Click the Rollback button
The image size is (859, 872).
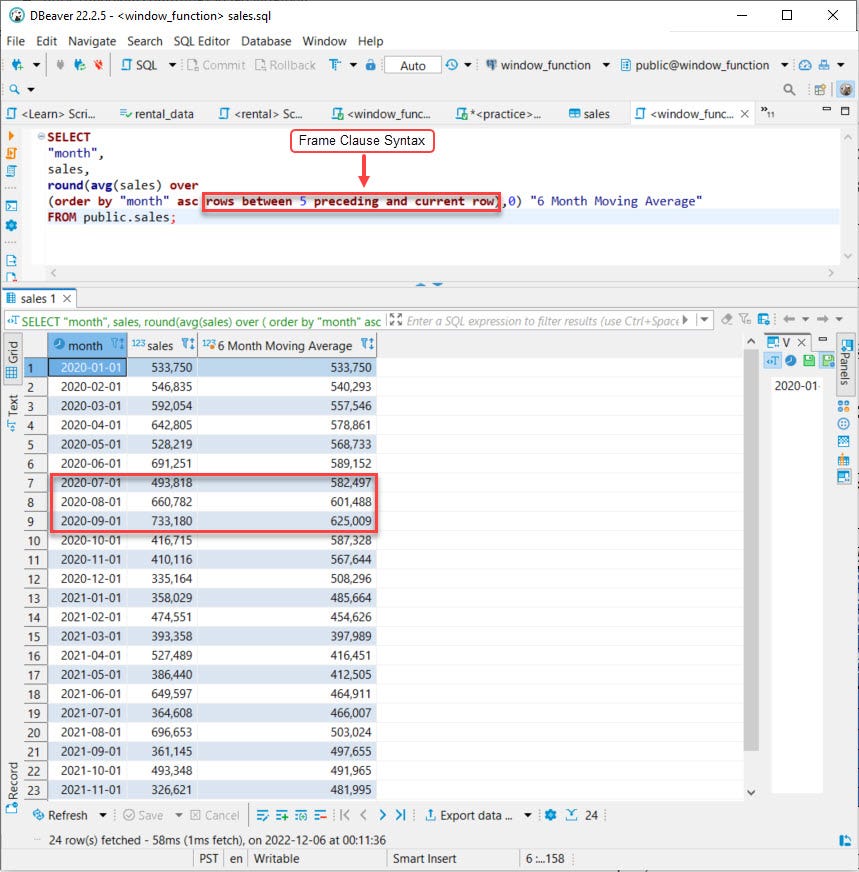tap(285, 65)
